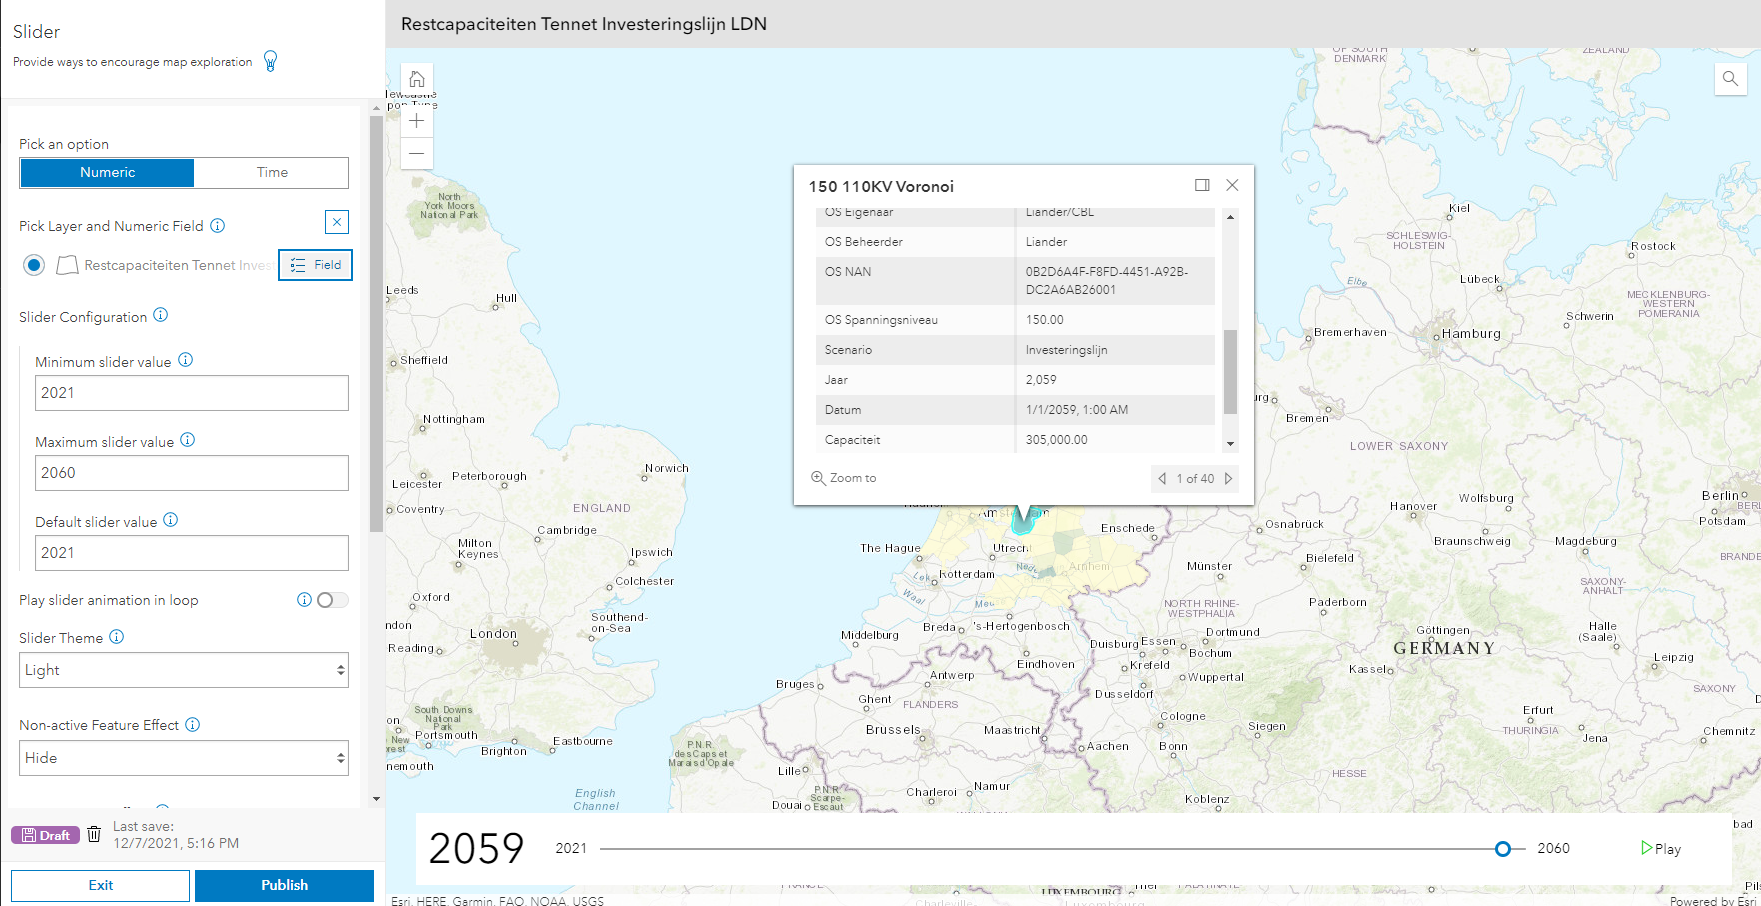Click the home icon to reset map extent
The height and width of the screenshot is (906, 1761).
click(416, 79)
